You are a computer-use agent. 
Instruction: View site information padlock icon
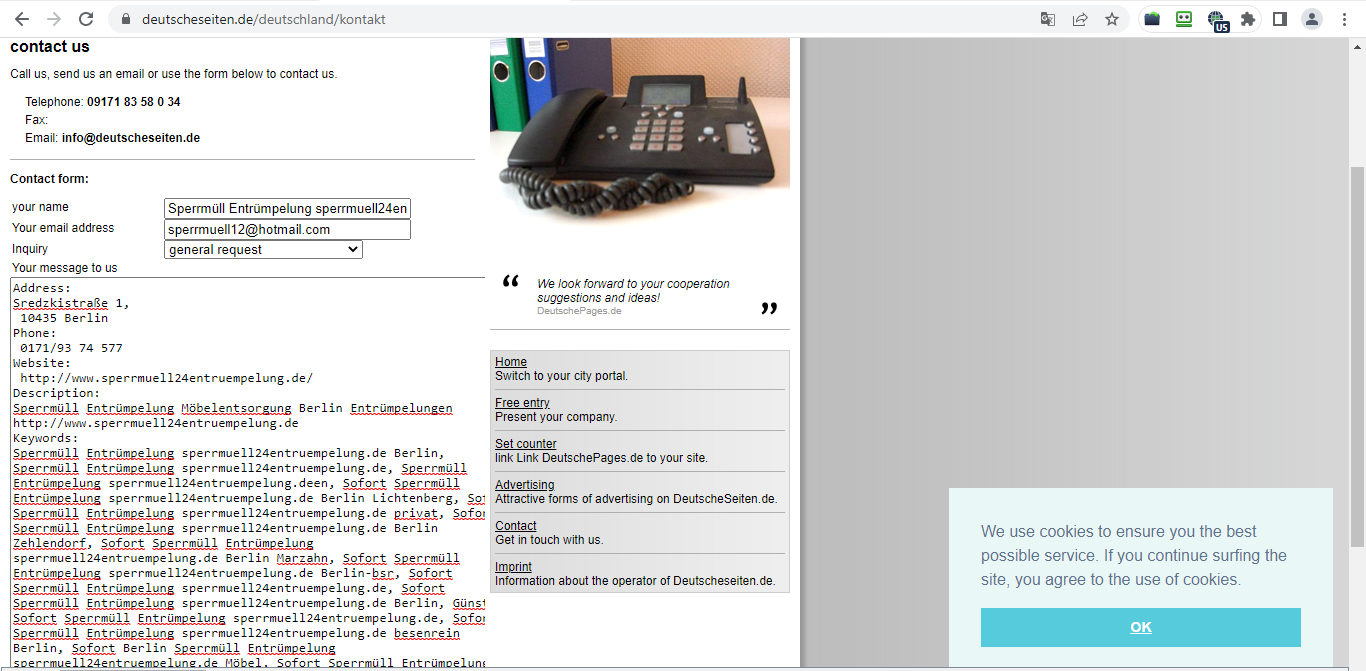(x=125, y=19)
